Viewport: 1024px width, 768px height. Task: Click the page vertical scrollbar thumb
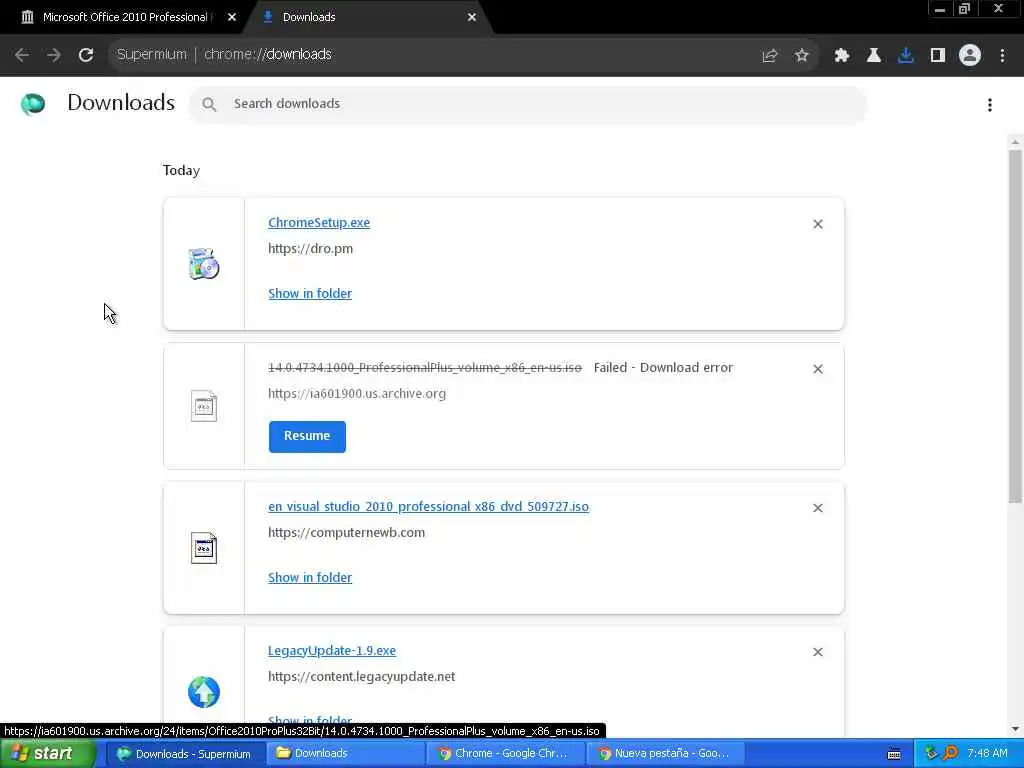click(x=1015, y=327)
